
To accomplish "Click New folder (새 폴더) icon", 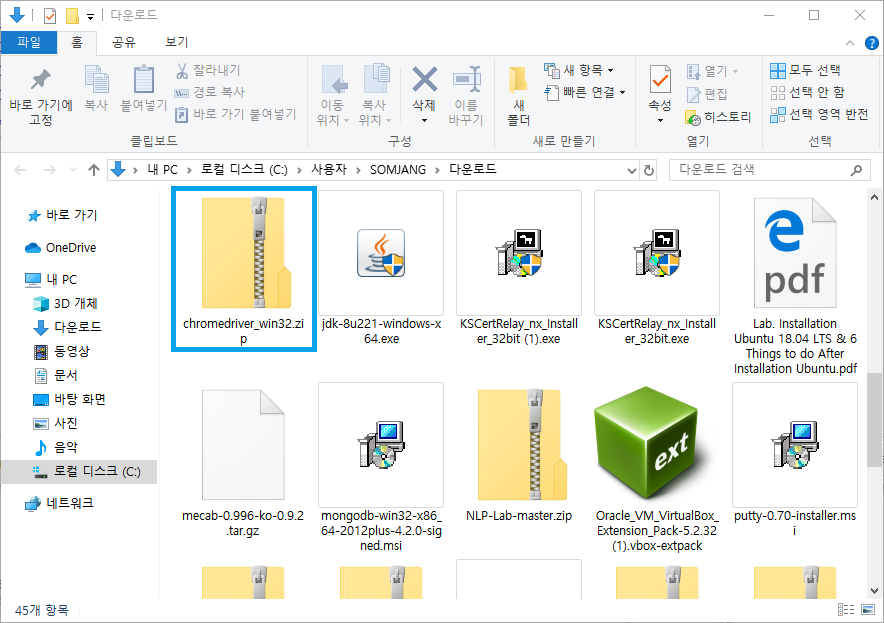I will click(518, 79).
